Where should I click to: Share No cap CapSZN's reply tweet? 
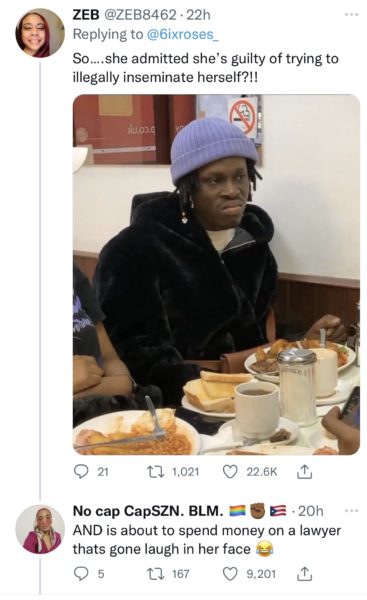[305, 574]
